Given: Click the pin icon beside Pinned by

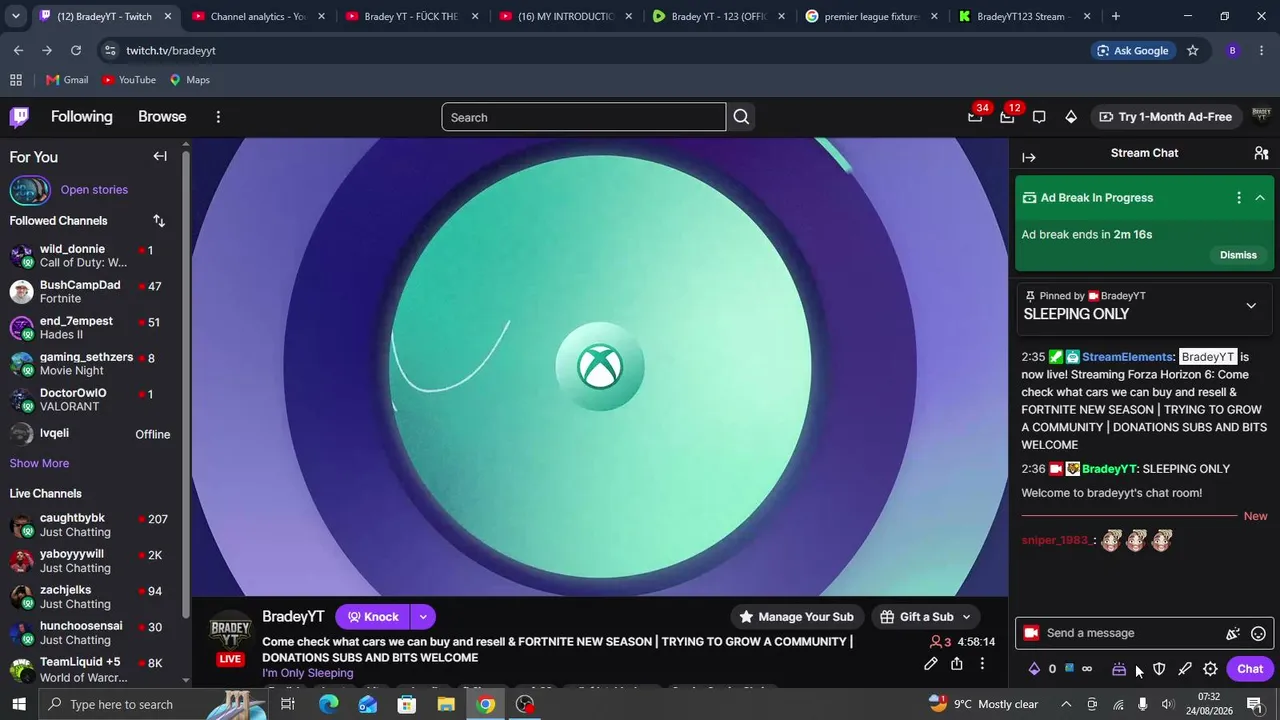Looking at the screenshot, I should click(1030, 296).
